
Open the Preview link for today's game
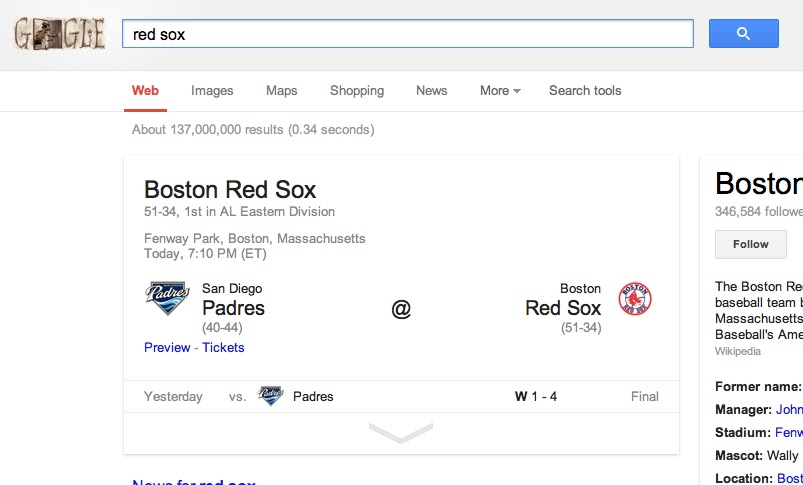click(x=167, y=347)
